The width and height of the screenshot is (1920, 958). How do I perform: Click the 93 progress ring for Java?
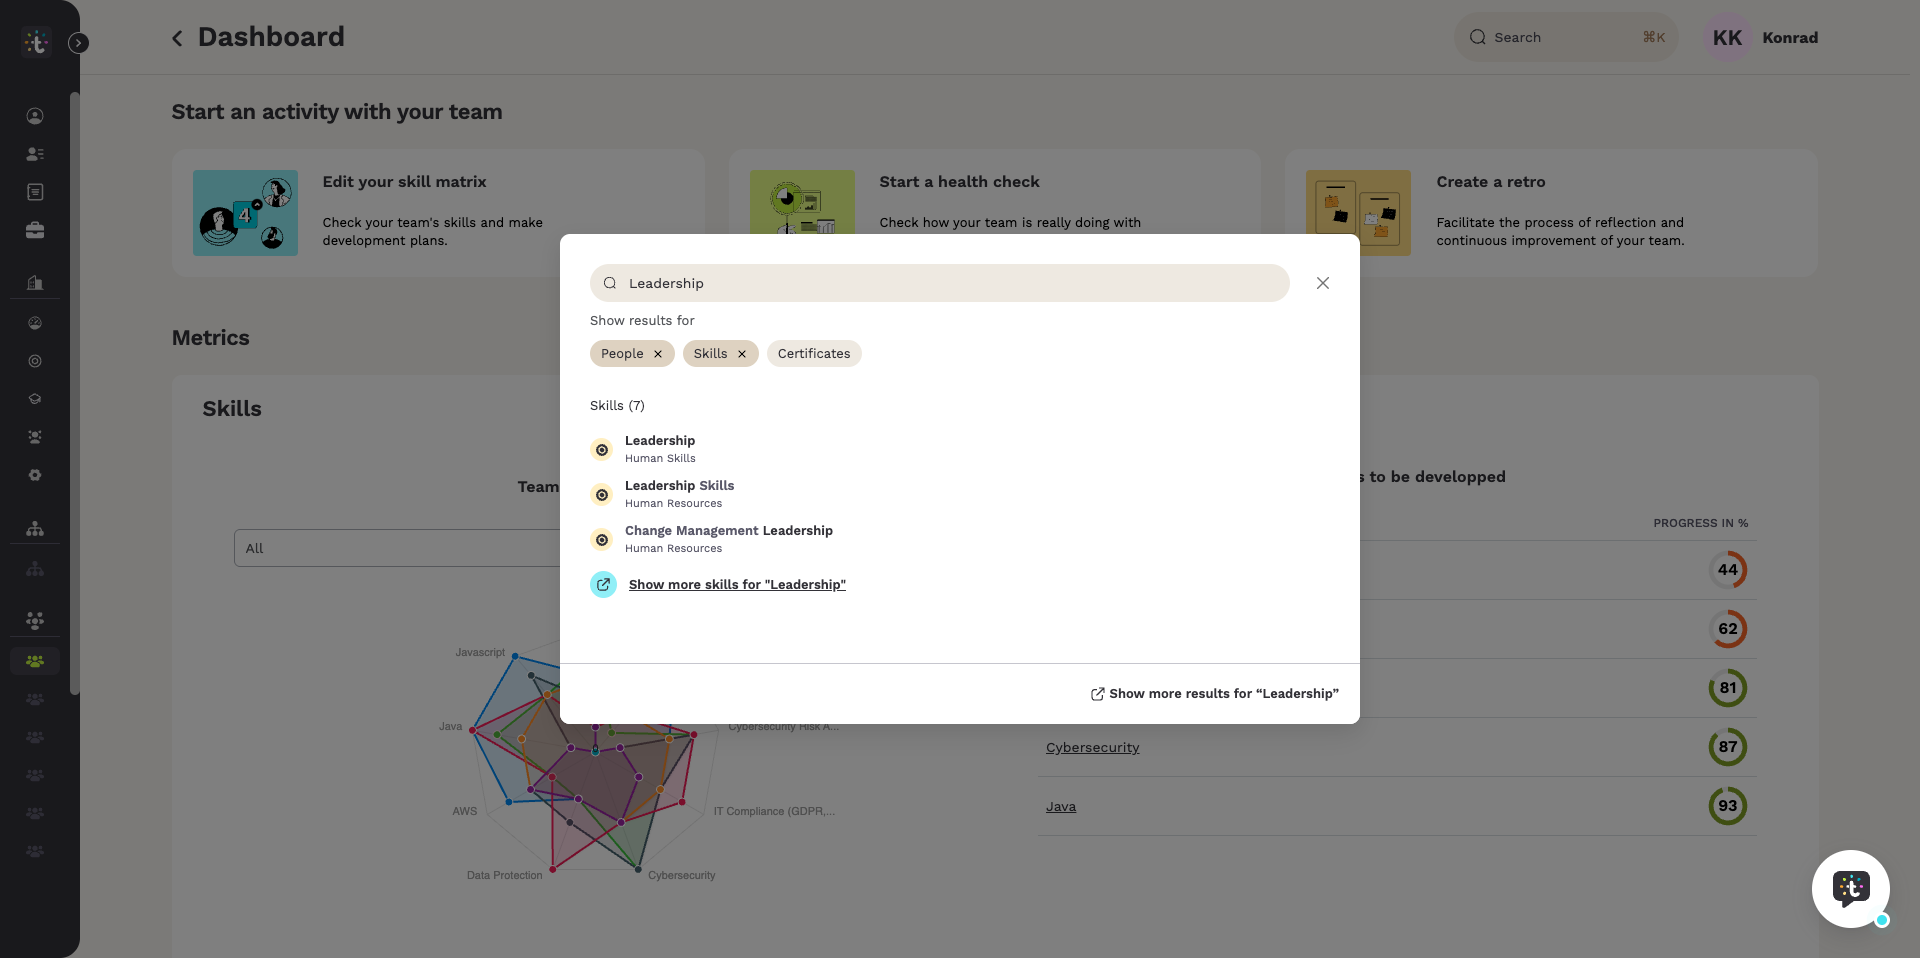click(x=1728, y=806)
